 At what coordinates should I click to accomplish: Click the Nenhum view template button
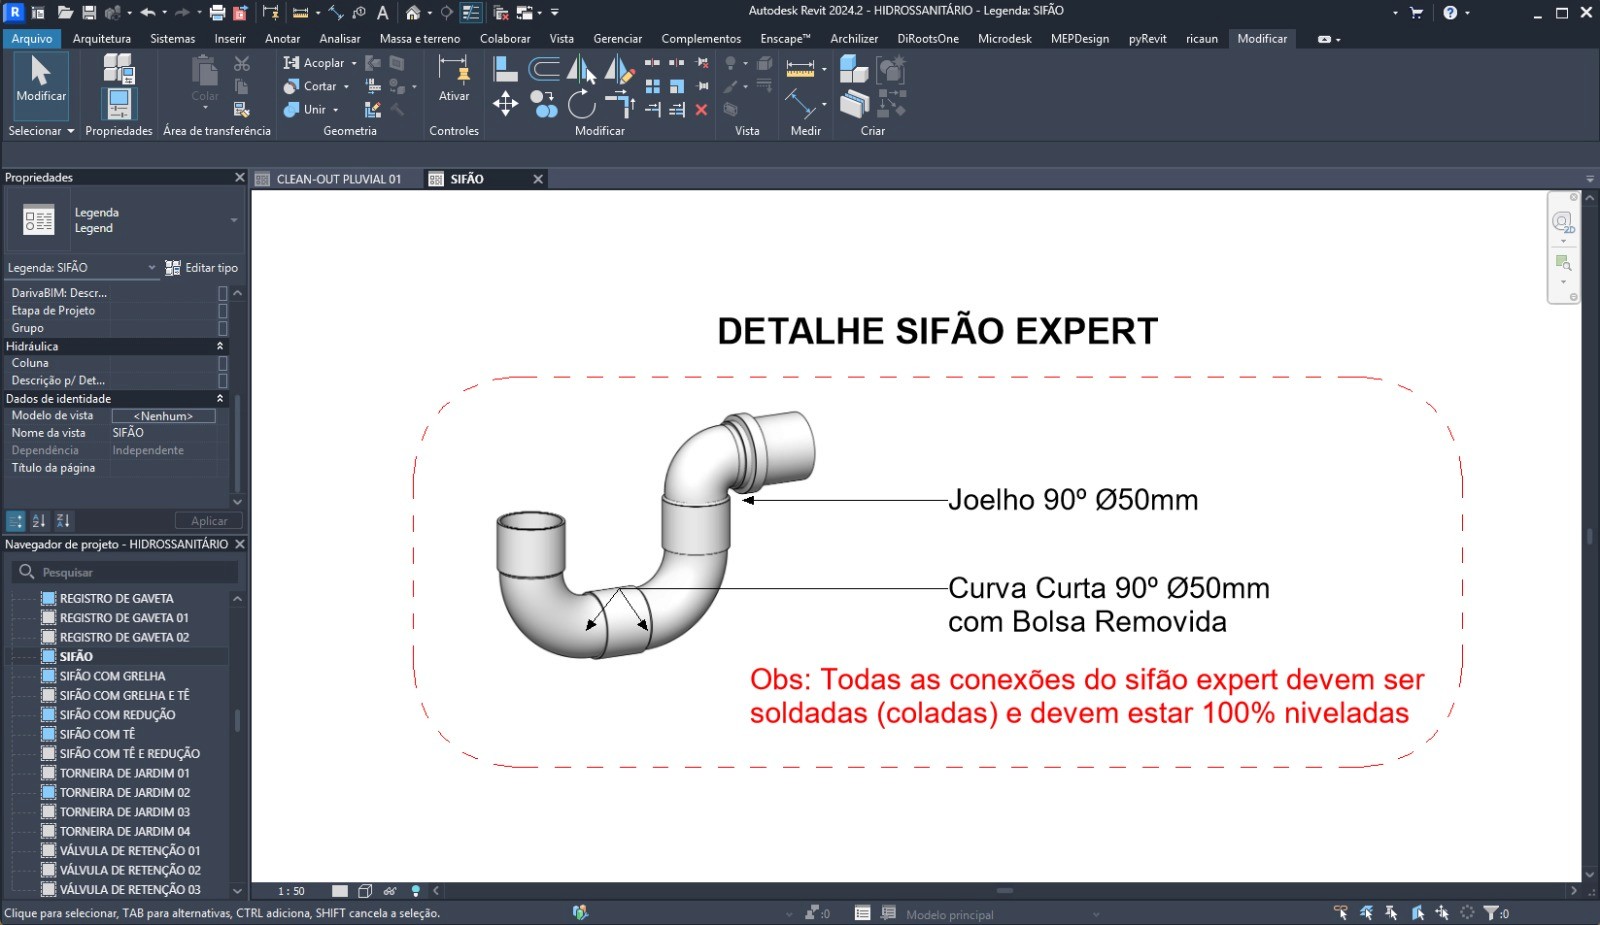[x=163, y=416]
